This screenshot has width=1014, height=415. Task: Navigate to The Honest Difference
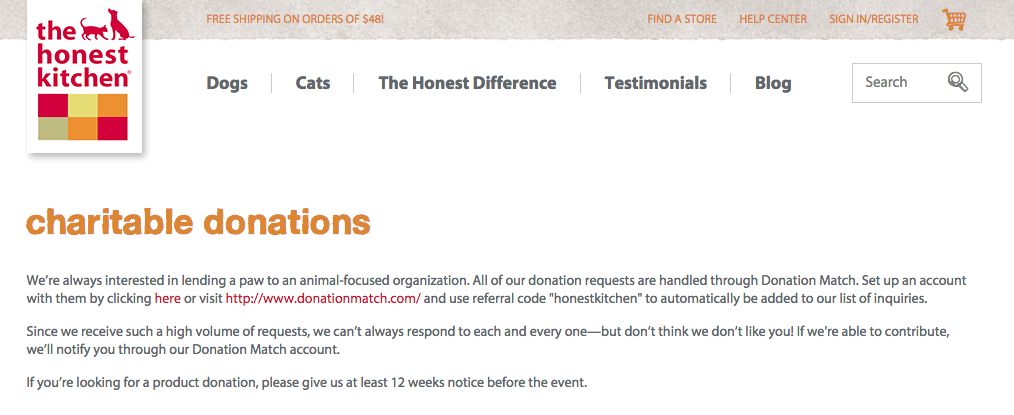tap(467, 83)
